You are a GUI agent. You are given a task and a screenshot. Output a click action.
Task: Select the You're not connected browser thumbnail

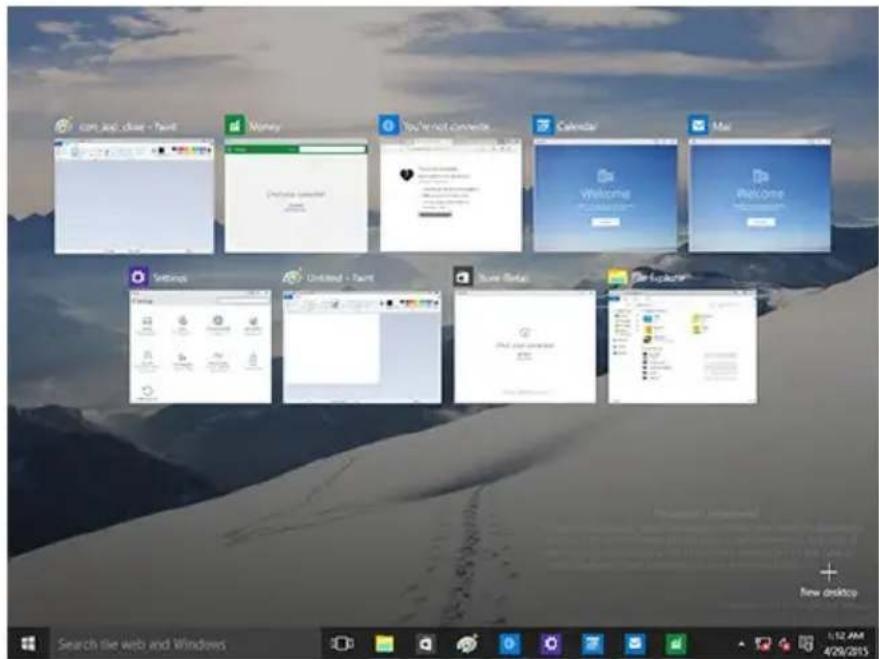click(451, 196)
